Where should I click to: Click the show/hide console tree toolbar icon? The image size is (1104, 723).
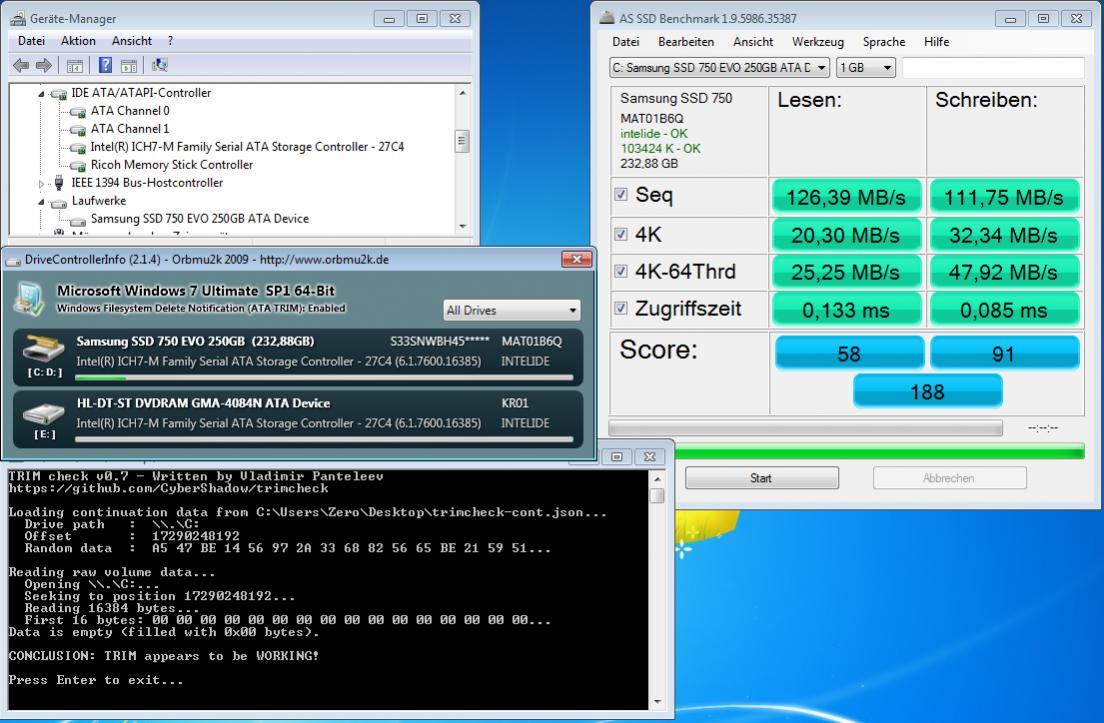[x=75, y=66]
